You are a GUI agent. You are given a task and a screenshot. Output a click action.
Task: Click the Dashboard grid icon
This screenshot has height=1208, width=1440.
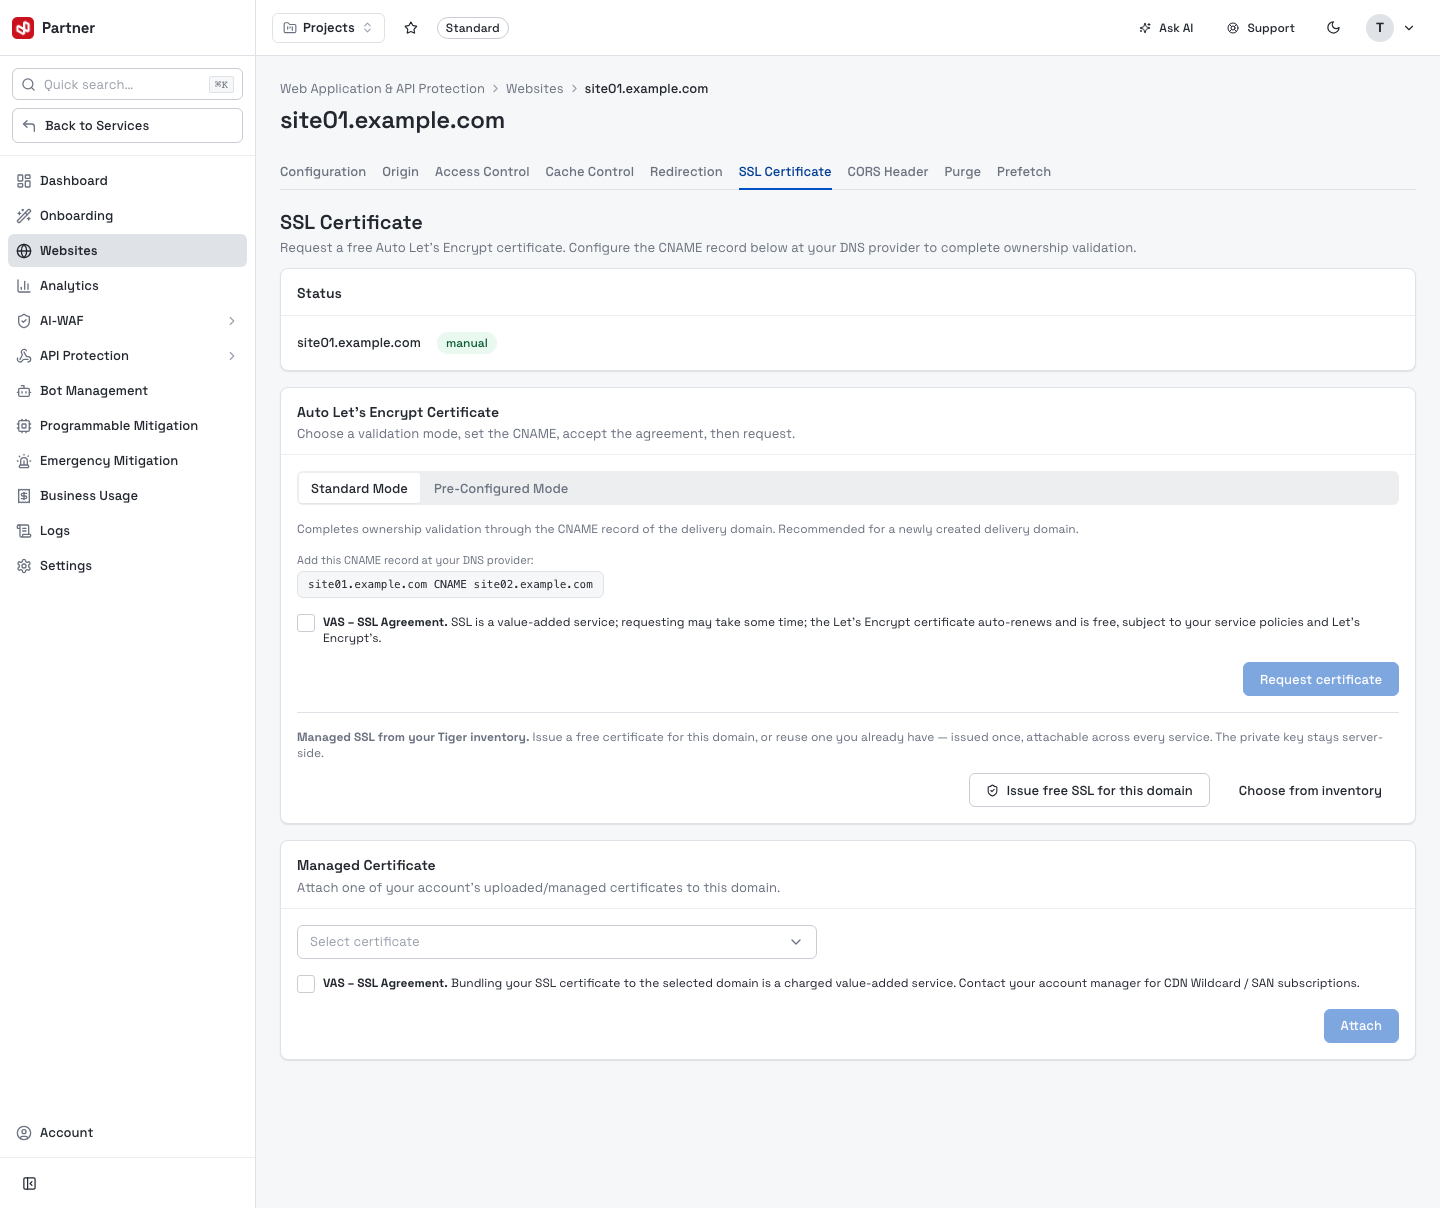point(24,181)
